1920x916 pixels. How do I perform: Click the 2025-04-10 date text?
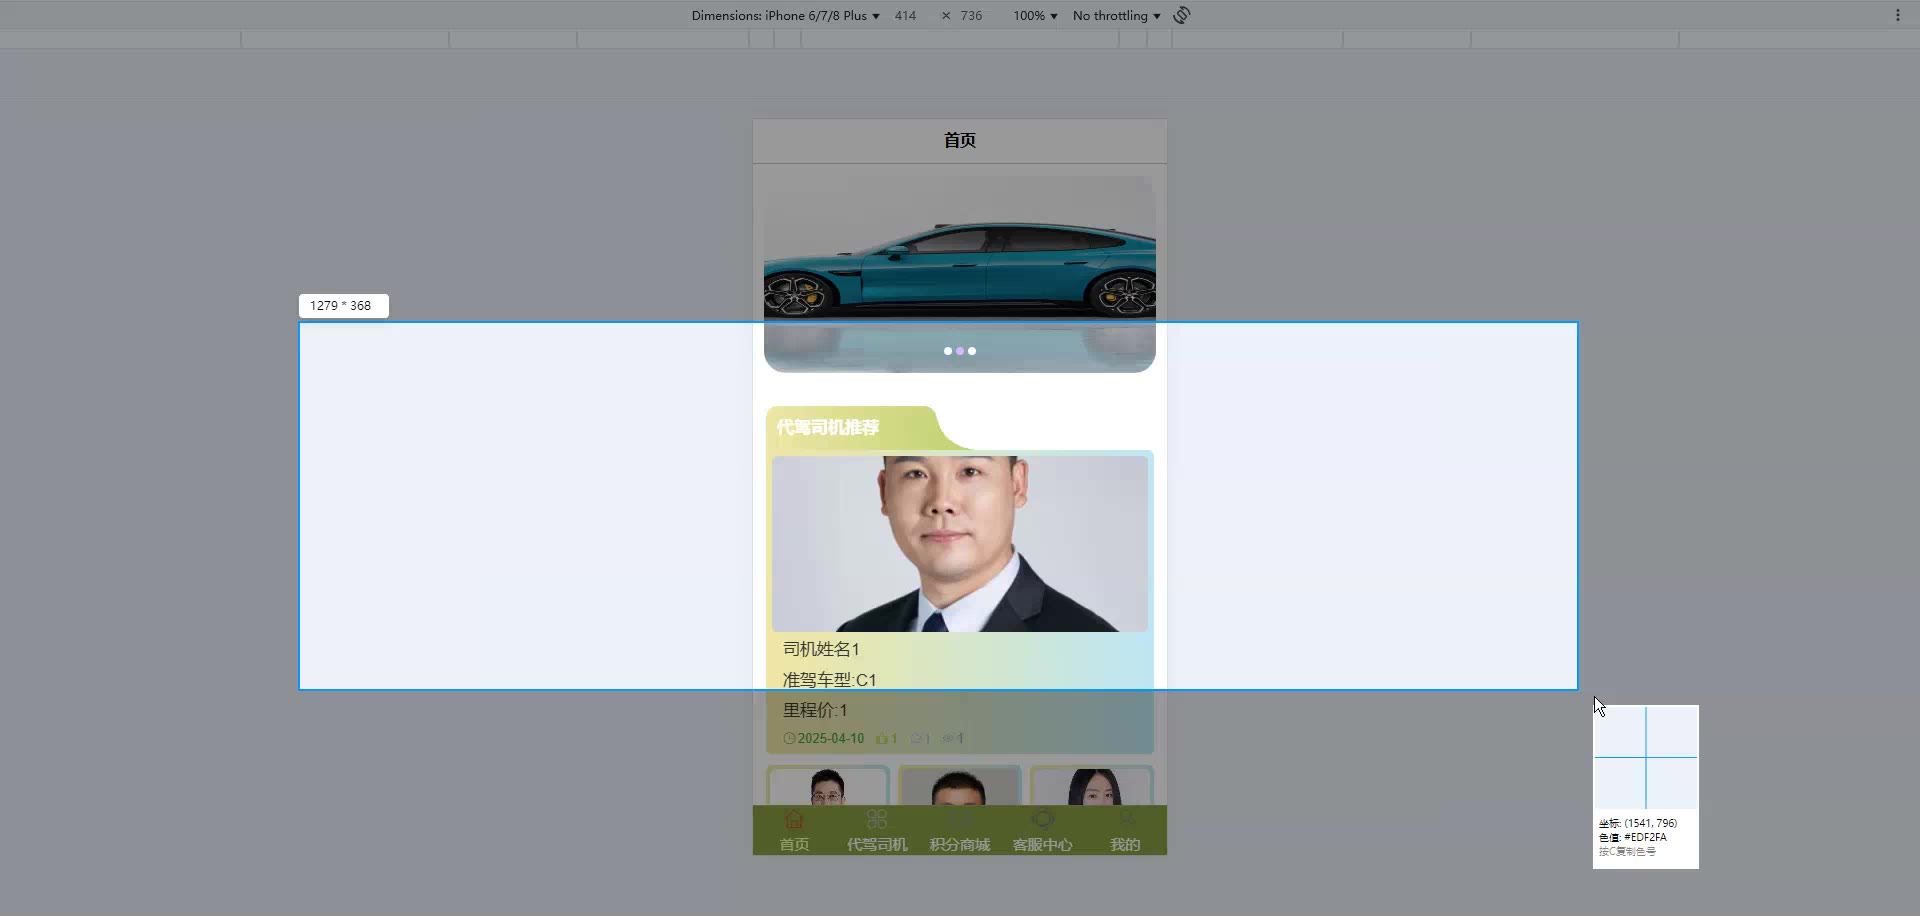click(x=831, y=739)
